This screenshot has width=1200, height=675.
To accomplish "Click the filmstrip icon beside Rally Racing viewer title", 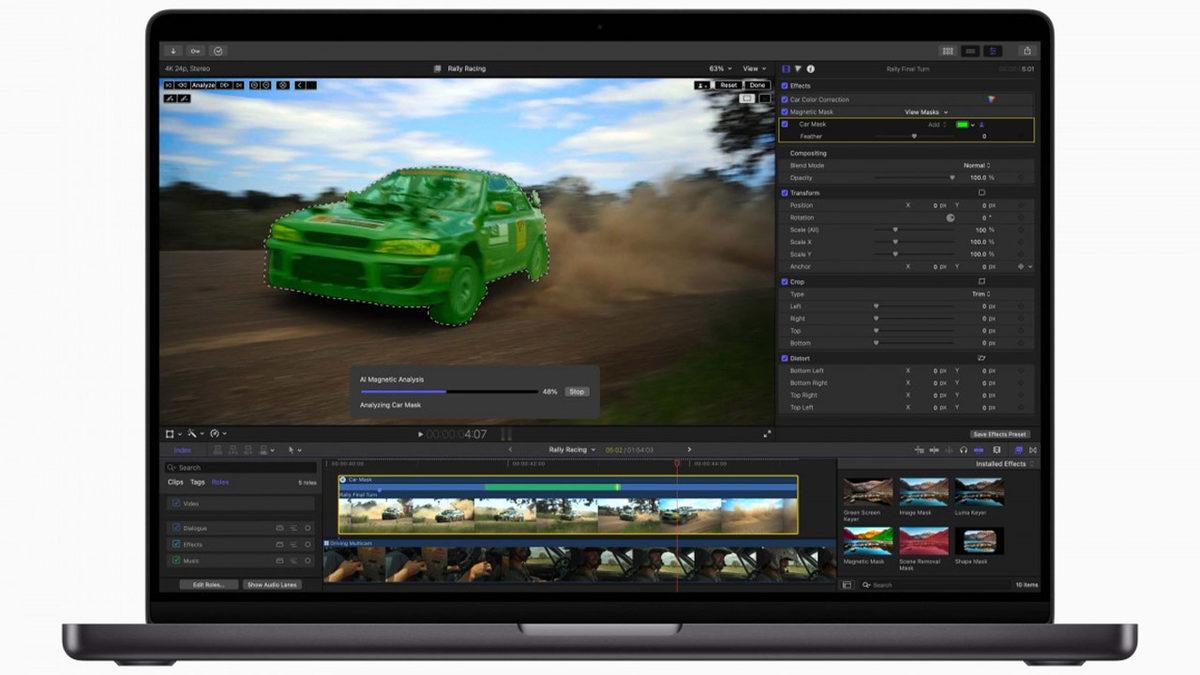I will click(438, 68).
